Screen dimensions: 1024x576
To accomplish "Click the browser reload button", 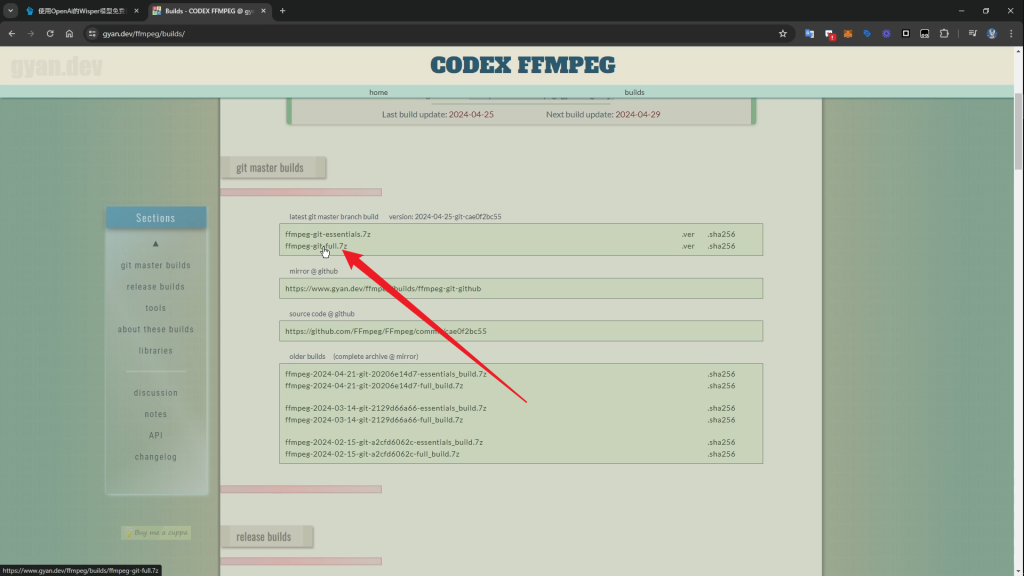I will [x=50, y=33].
